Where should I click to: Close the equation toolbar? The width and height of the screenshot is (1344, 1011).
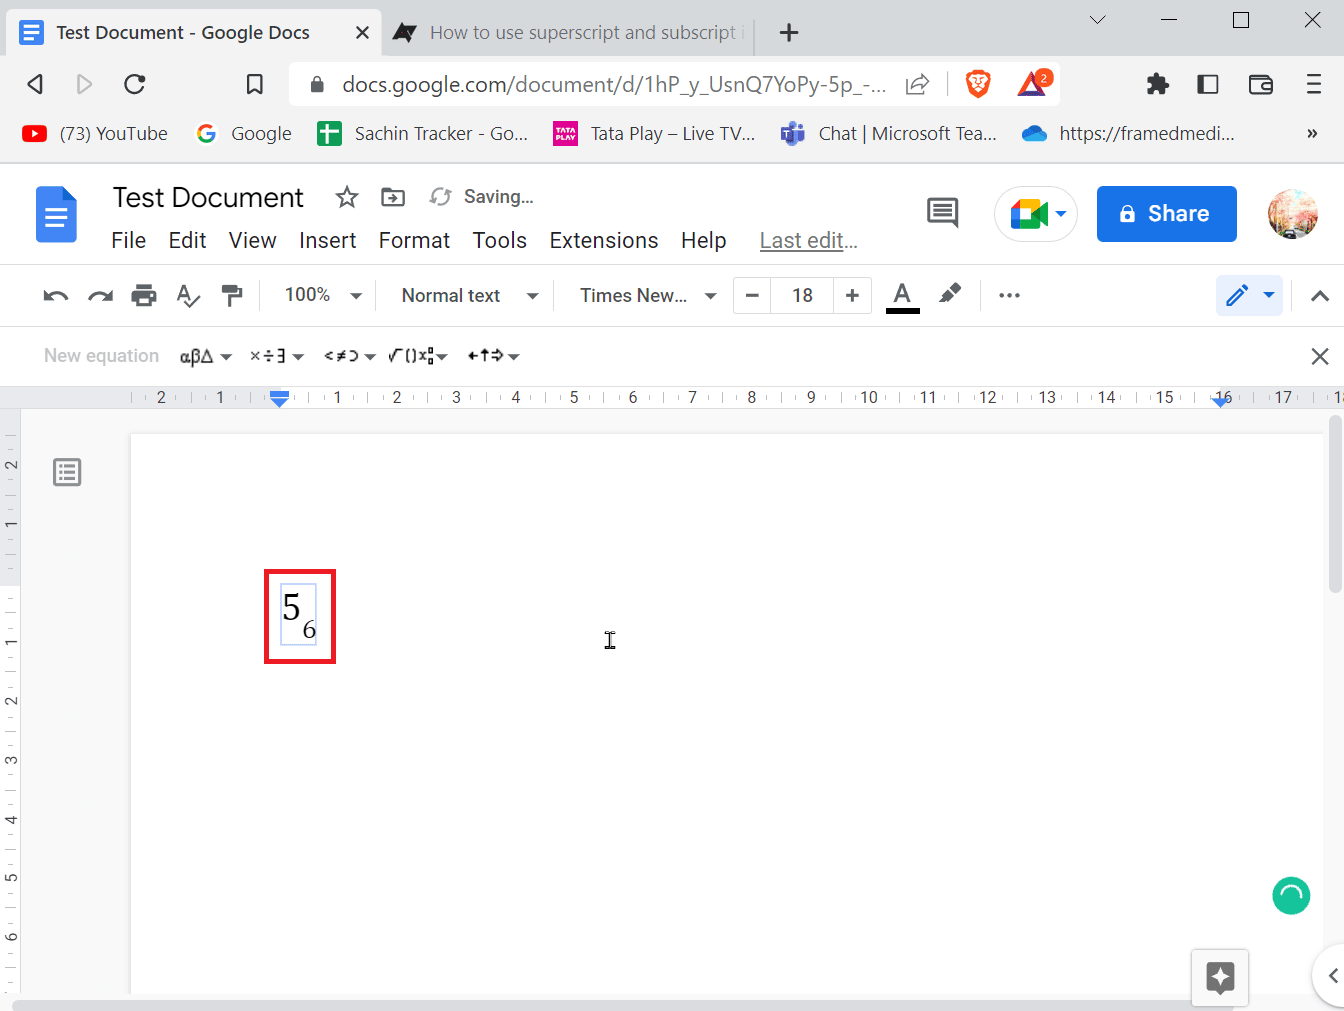pos(1320,356)
